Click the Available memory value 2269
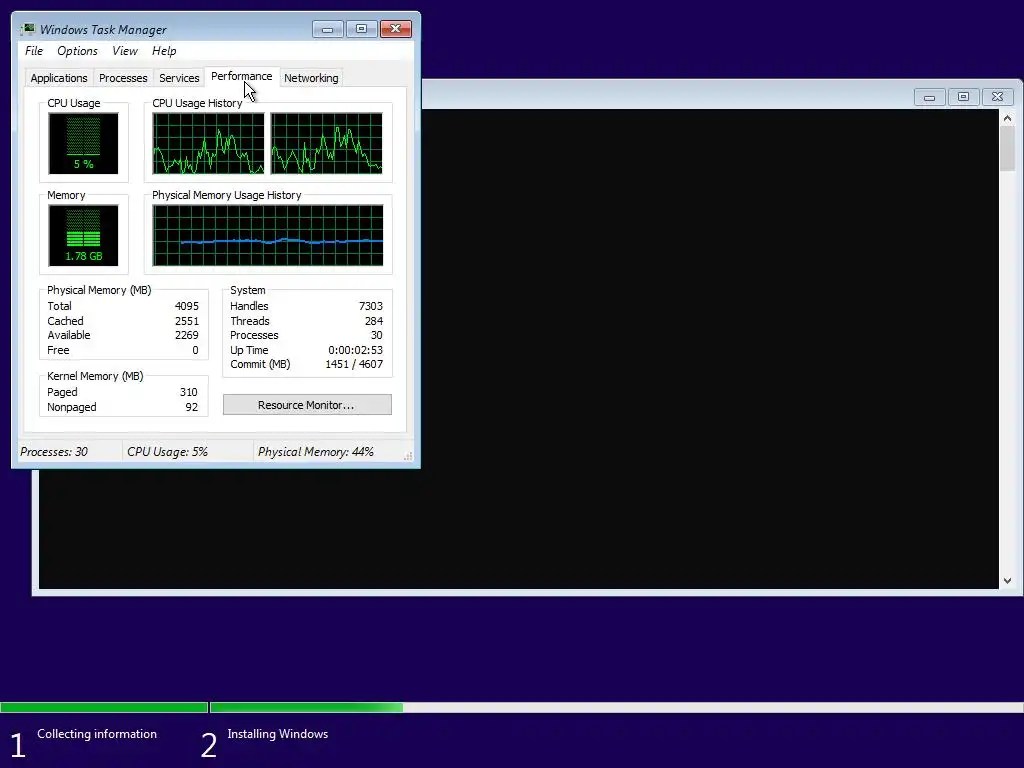Screen dimensions: 1024x768 [x=187, y=336]
